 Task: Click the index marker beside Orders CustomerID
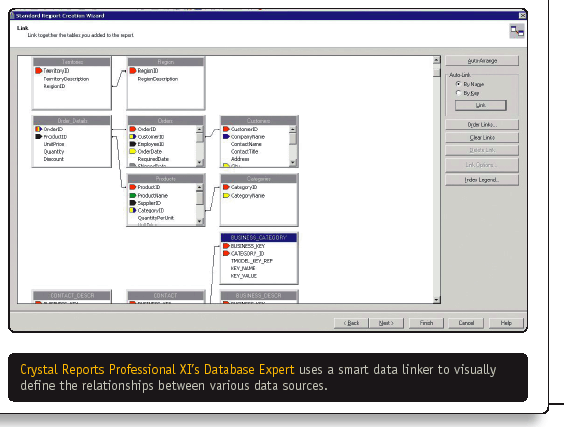tap(133, 136)
